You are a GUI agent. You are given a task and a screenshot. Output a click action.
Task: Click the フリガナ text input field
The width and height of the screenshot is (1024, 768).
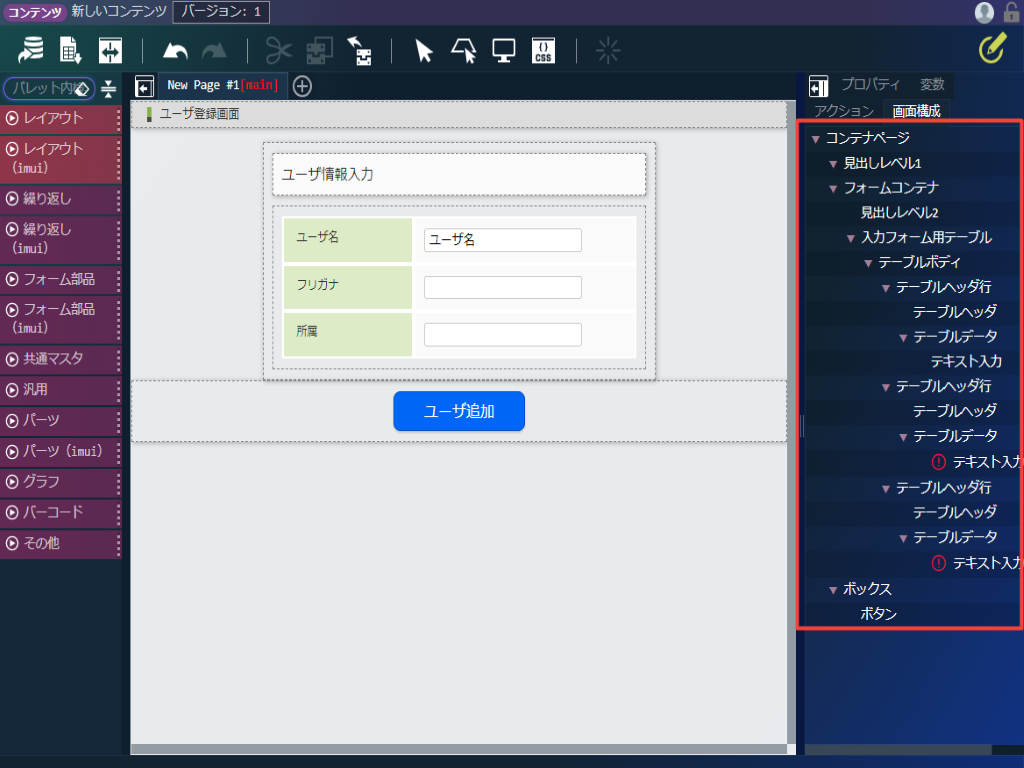click(x=503, y=287)
